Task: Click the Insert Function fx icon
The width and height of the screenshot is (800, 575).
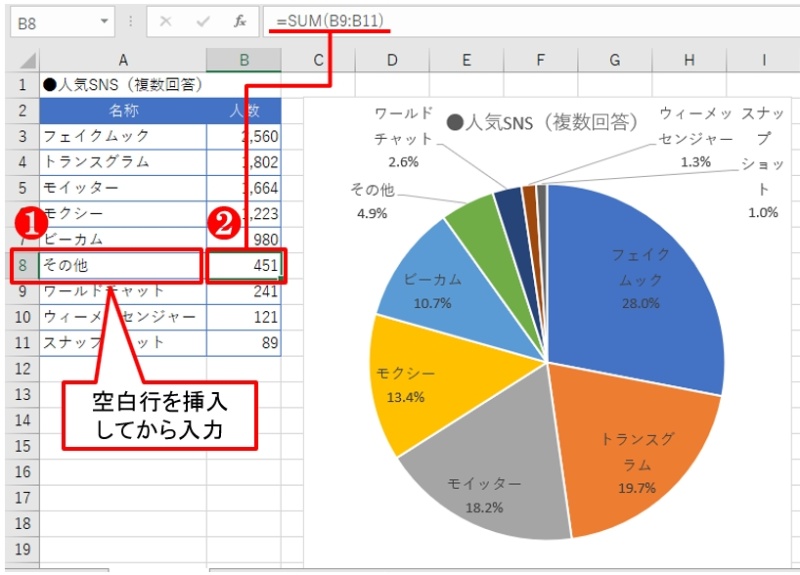Action: 240,21
